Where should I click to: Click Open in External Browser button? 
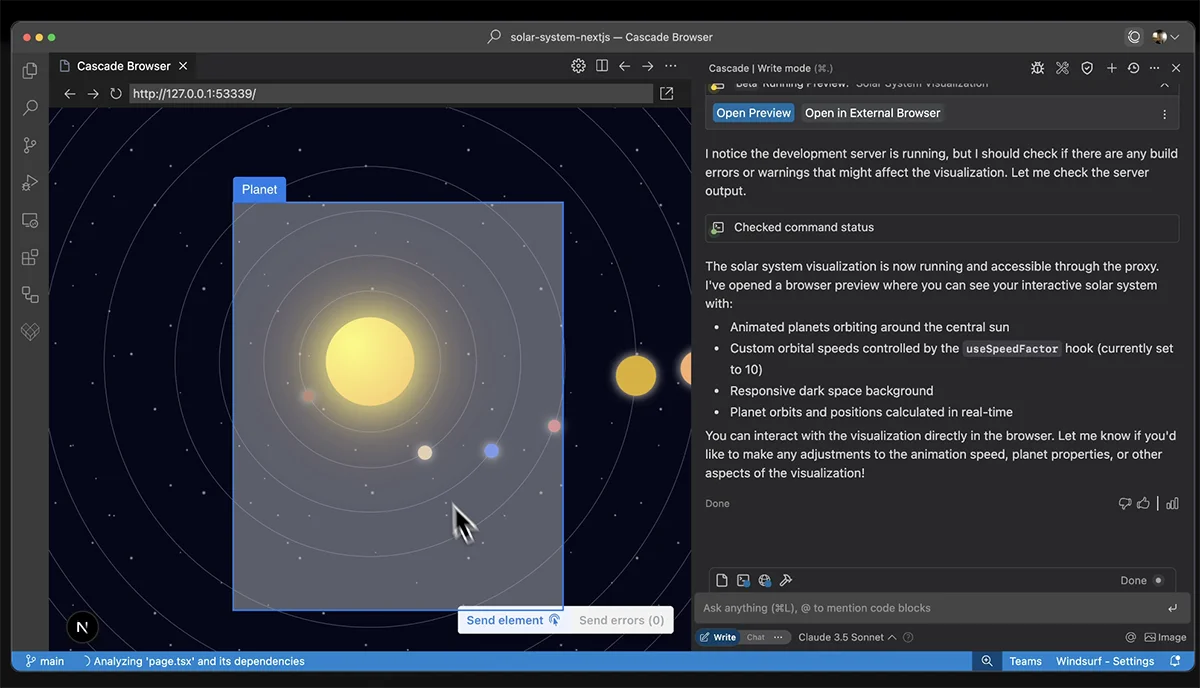tap(873, 113)
